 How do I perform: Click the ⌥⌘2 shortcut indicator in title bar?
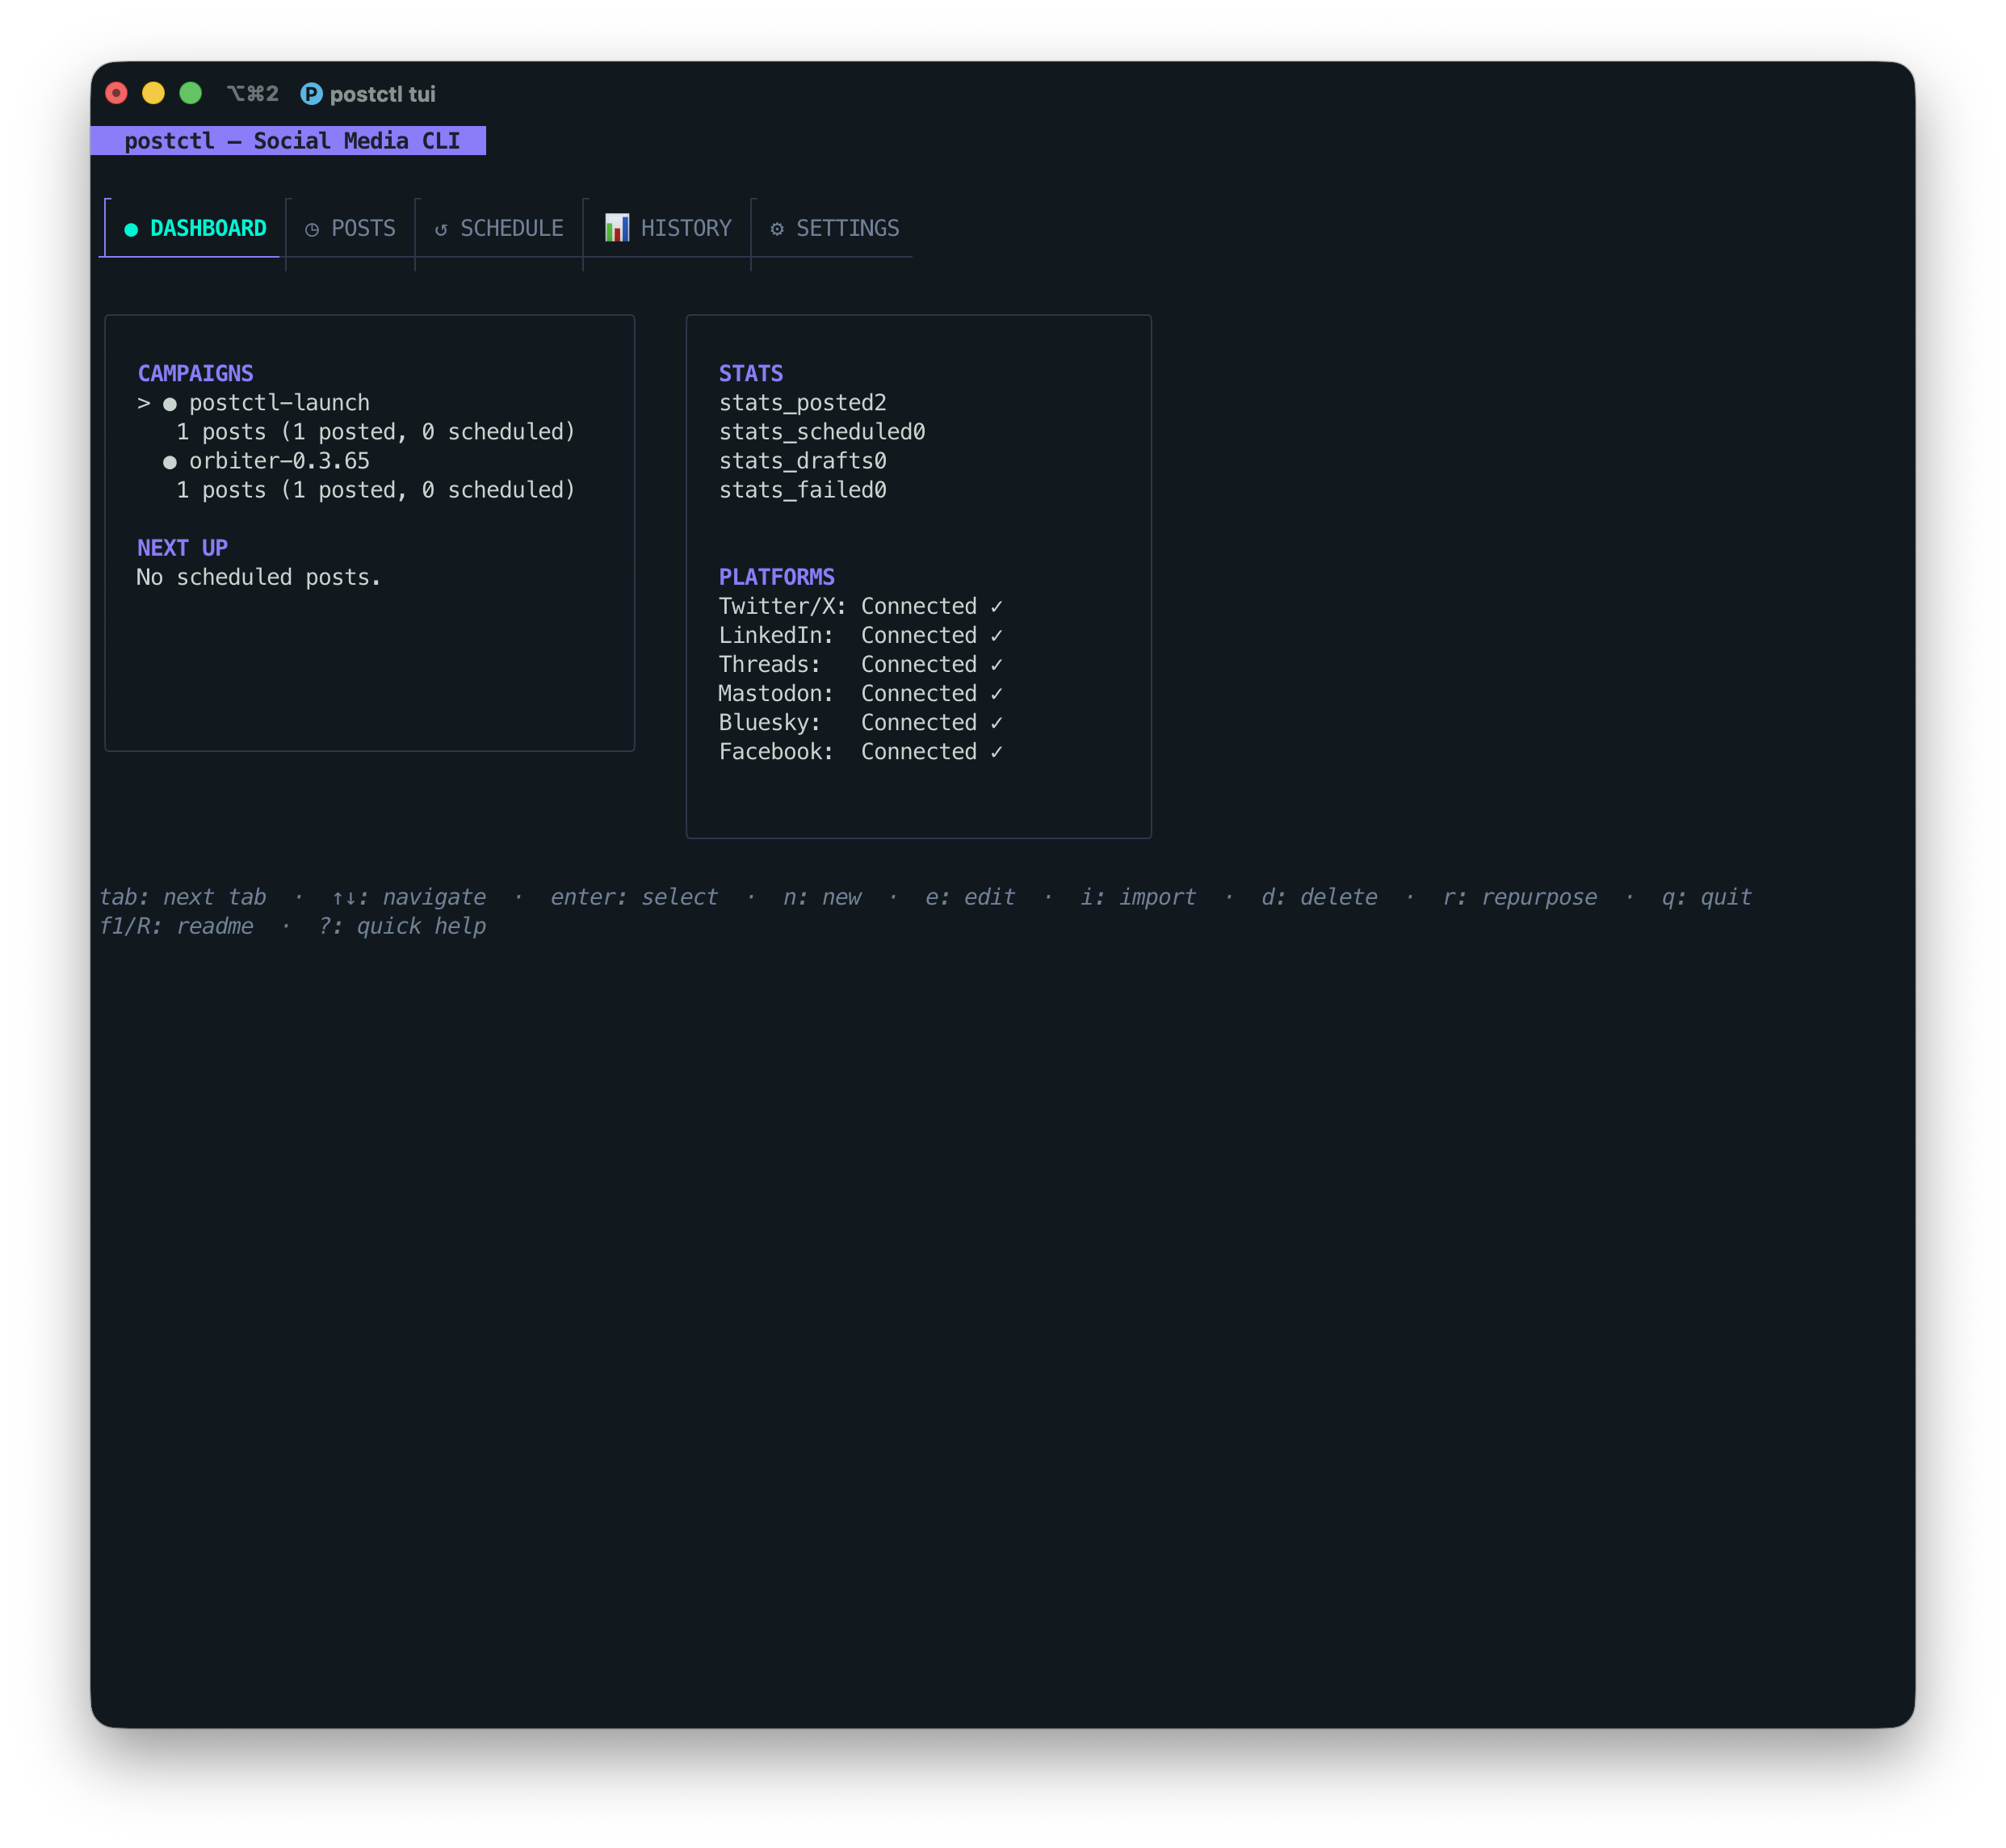point(253,94)
